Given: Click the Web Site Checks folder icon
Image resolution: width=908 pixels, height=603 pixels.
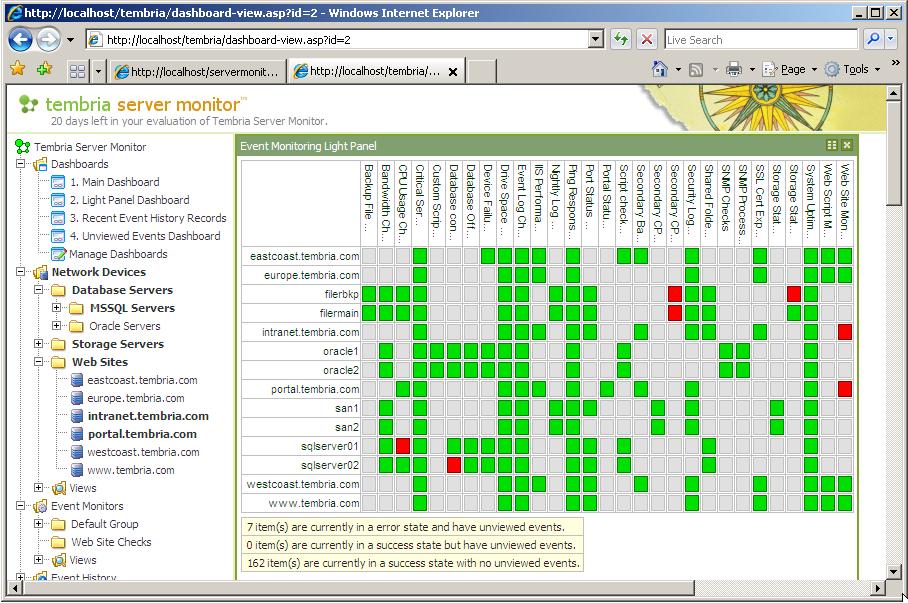Looking at the screenshot, I should (x=58, y=542).
